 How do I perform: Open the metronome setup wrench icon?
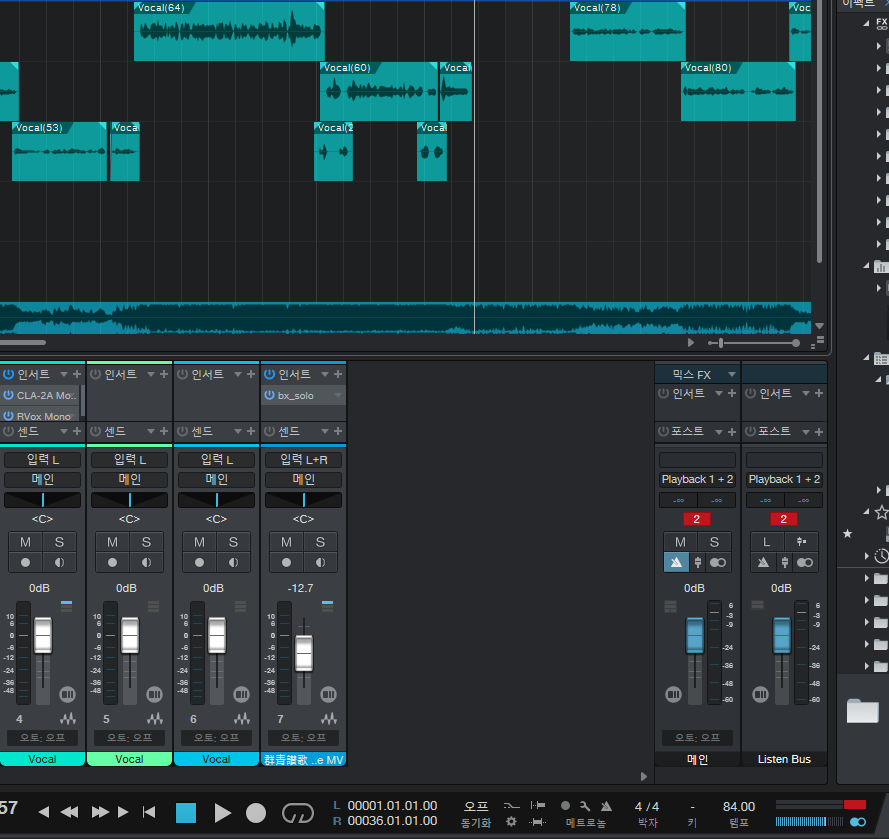click(x=585, y=806)
